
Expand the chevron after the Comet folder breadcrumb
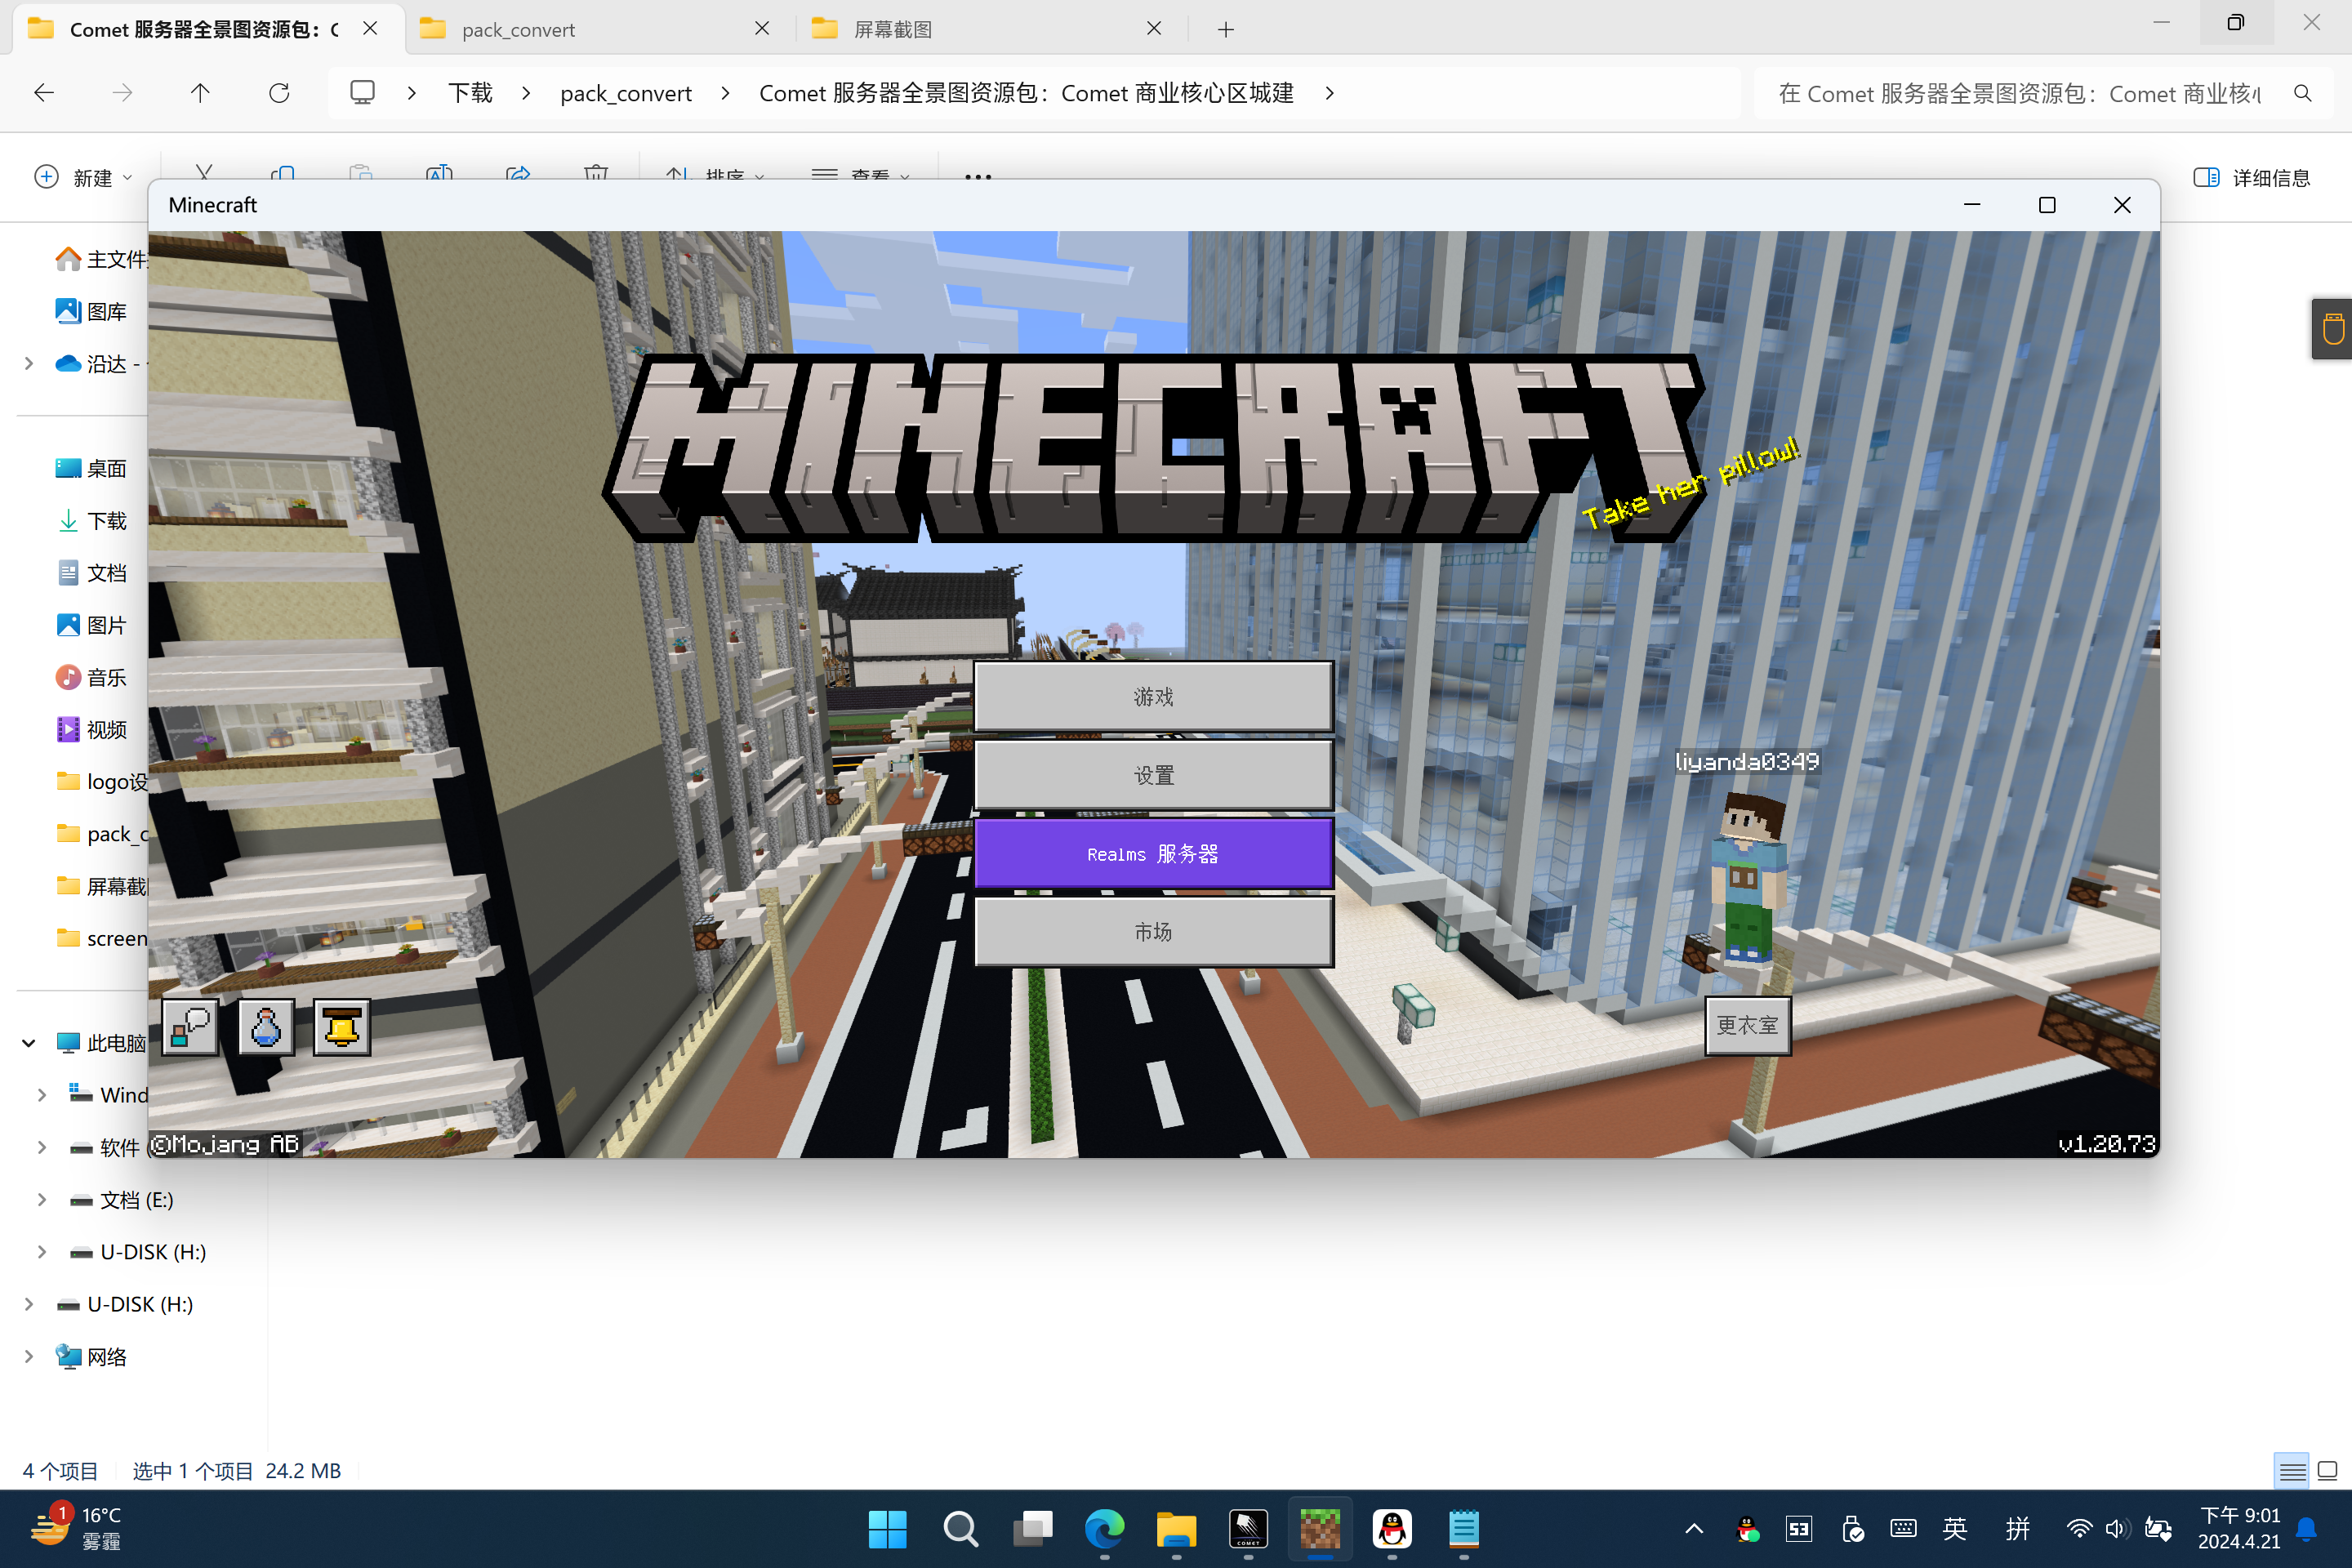pos(1329,93)
